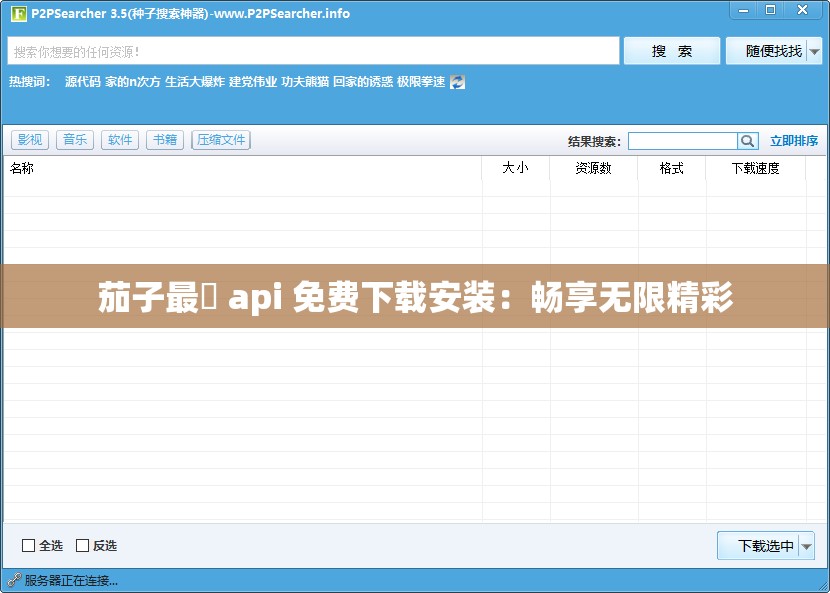The height and width of the screenshot is (593, 830).
Task: Filter results by 影视
Action: 30,140
